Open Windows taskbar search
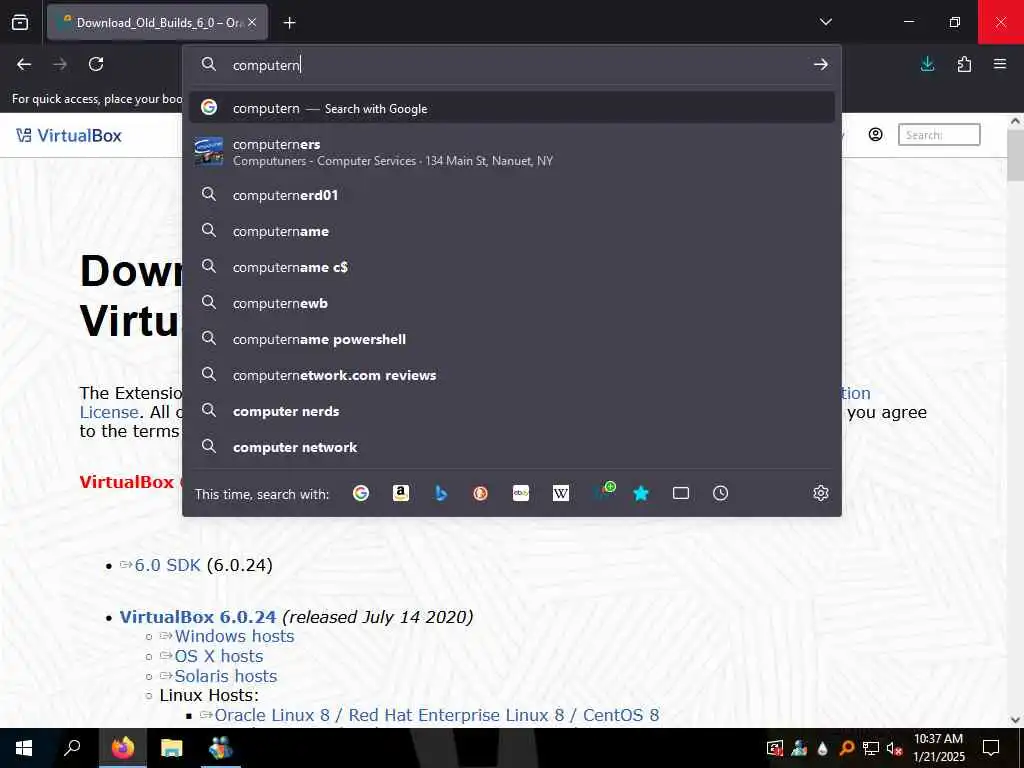 [72, 748]
